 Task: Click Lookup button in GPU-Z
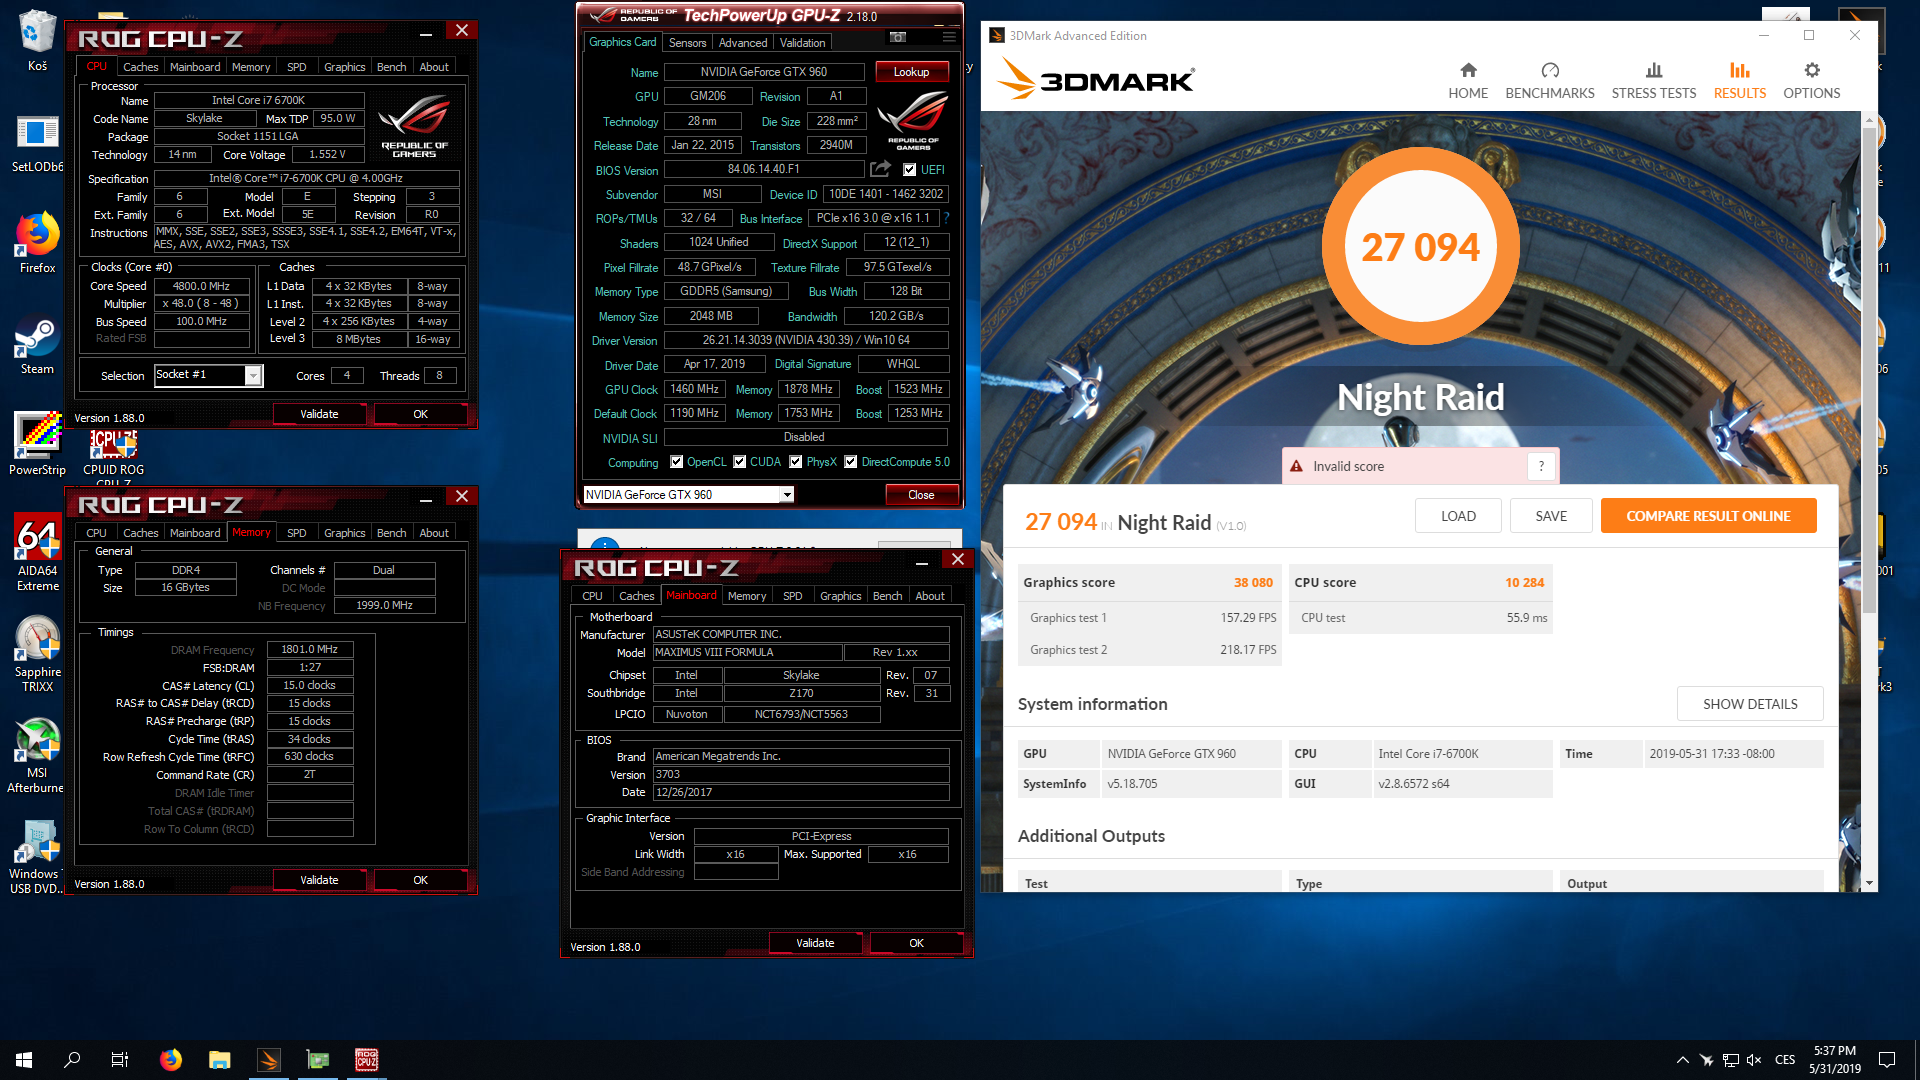(911, 72)
